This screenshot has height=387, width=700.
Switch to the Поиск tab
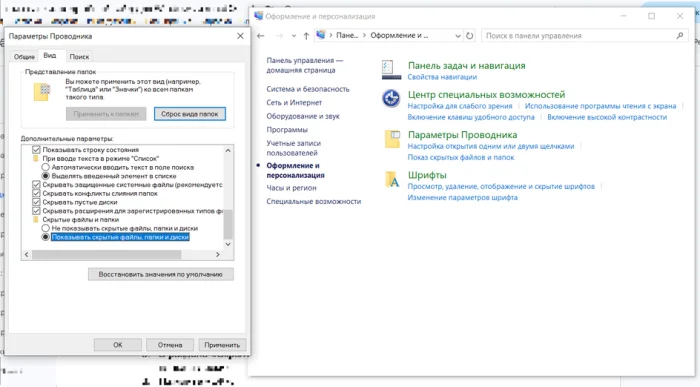79,57
